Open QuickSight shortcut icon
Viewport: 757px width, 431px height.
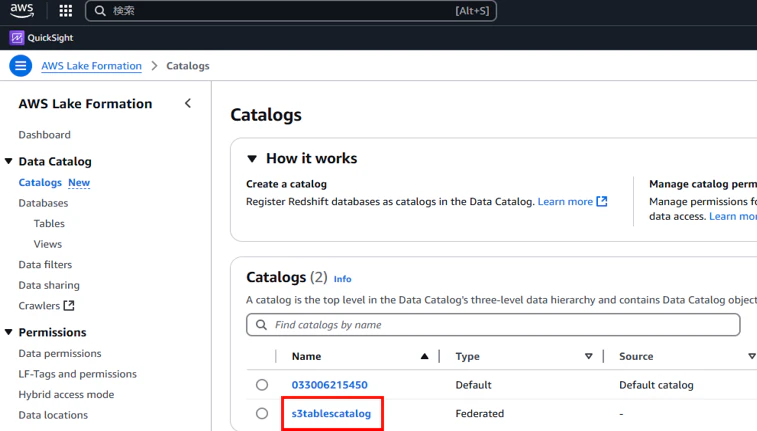(17, 38)
